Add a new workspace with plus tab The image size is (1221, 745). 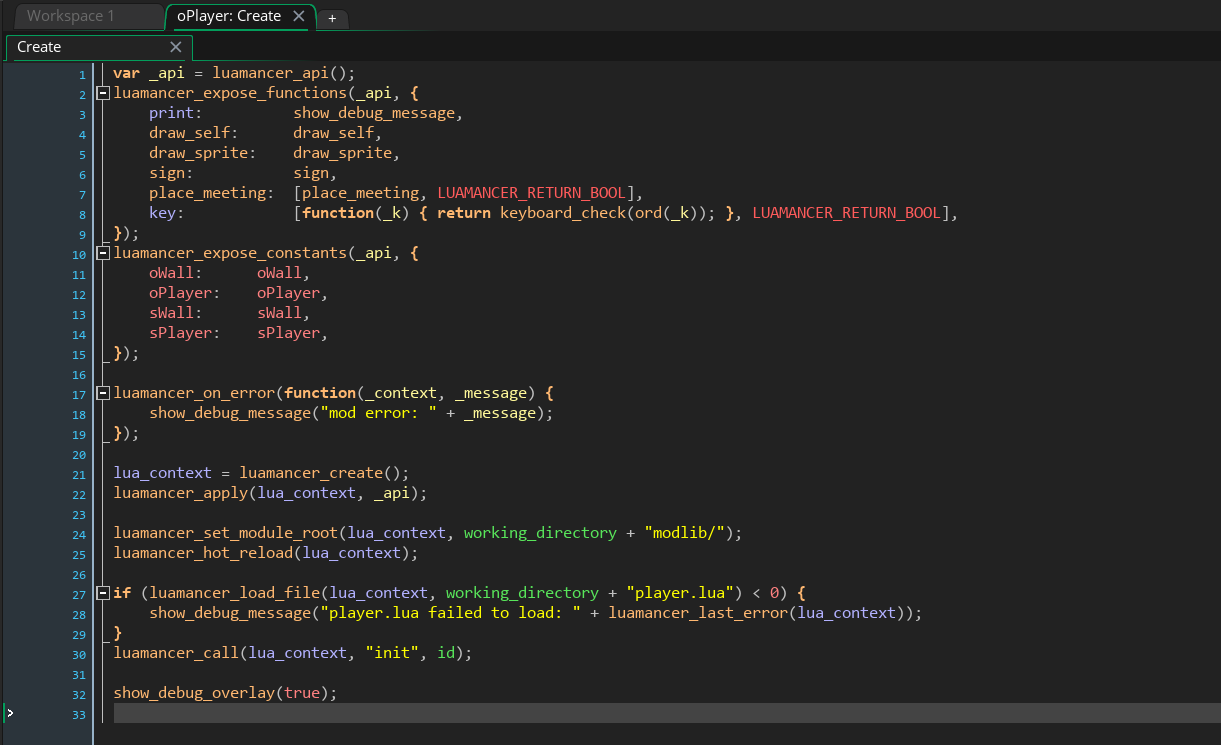click(x=332, y=19)
